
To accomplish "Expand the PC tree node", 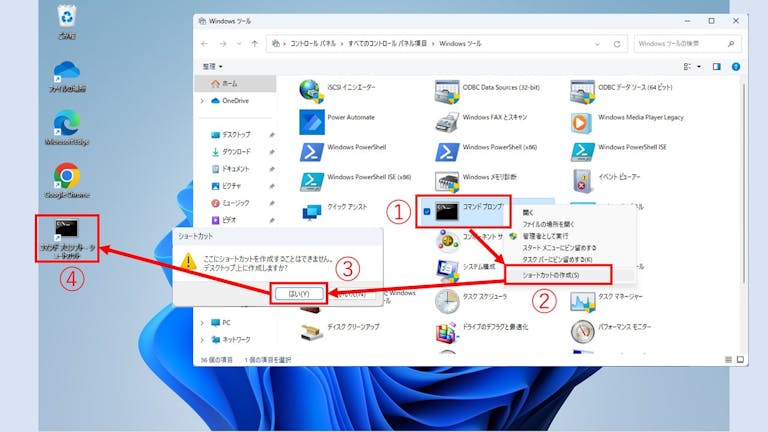I will [x=202, y=323].
